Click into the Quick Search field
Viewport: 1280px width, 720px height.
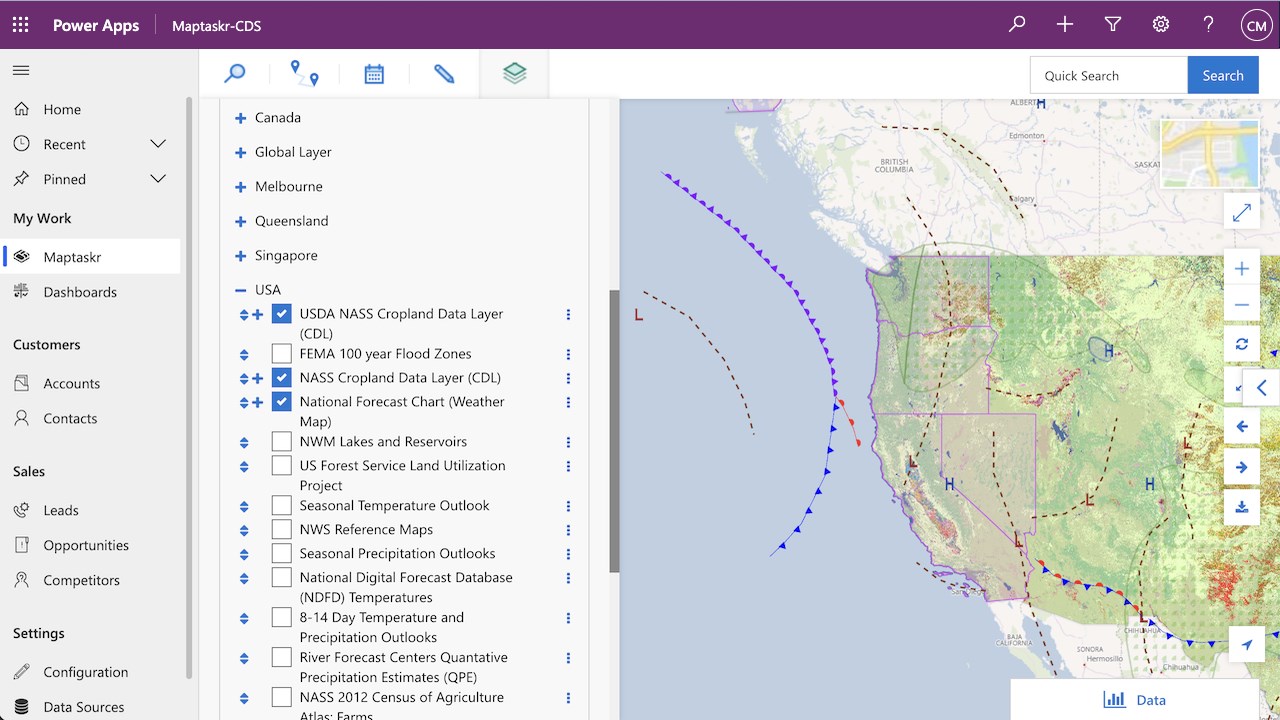pyautogui.click(x=1109, y=75)
